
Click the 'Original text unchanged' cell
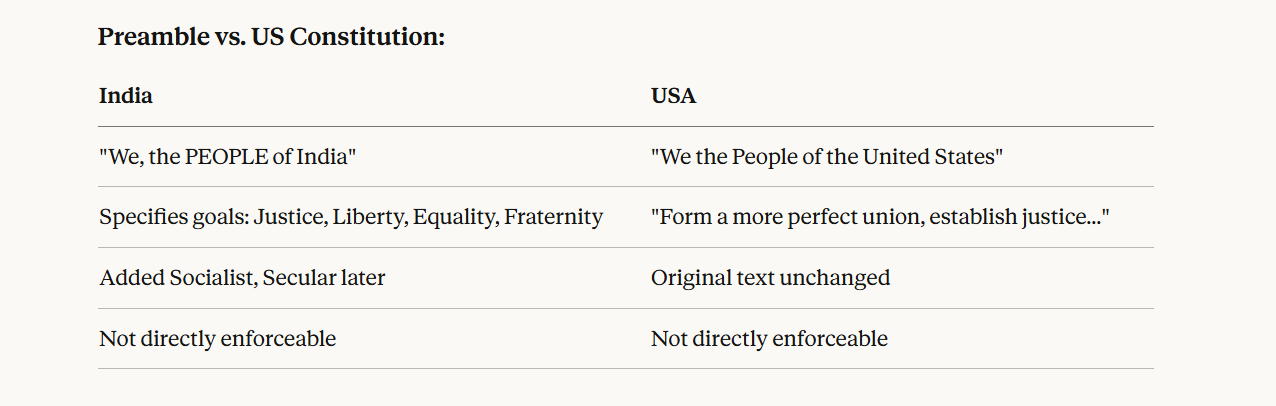click(770, 278)
